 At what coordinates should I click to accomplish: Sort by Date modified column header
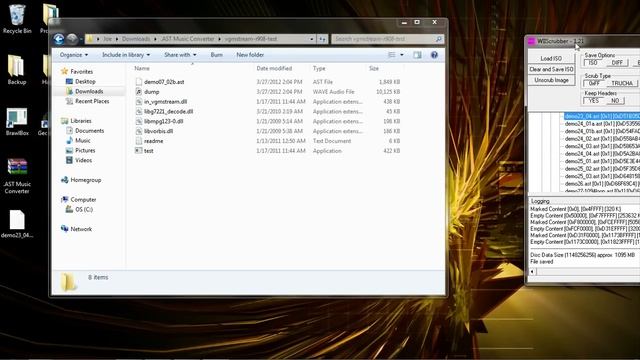pyautogui.click(x=274, y=69)
